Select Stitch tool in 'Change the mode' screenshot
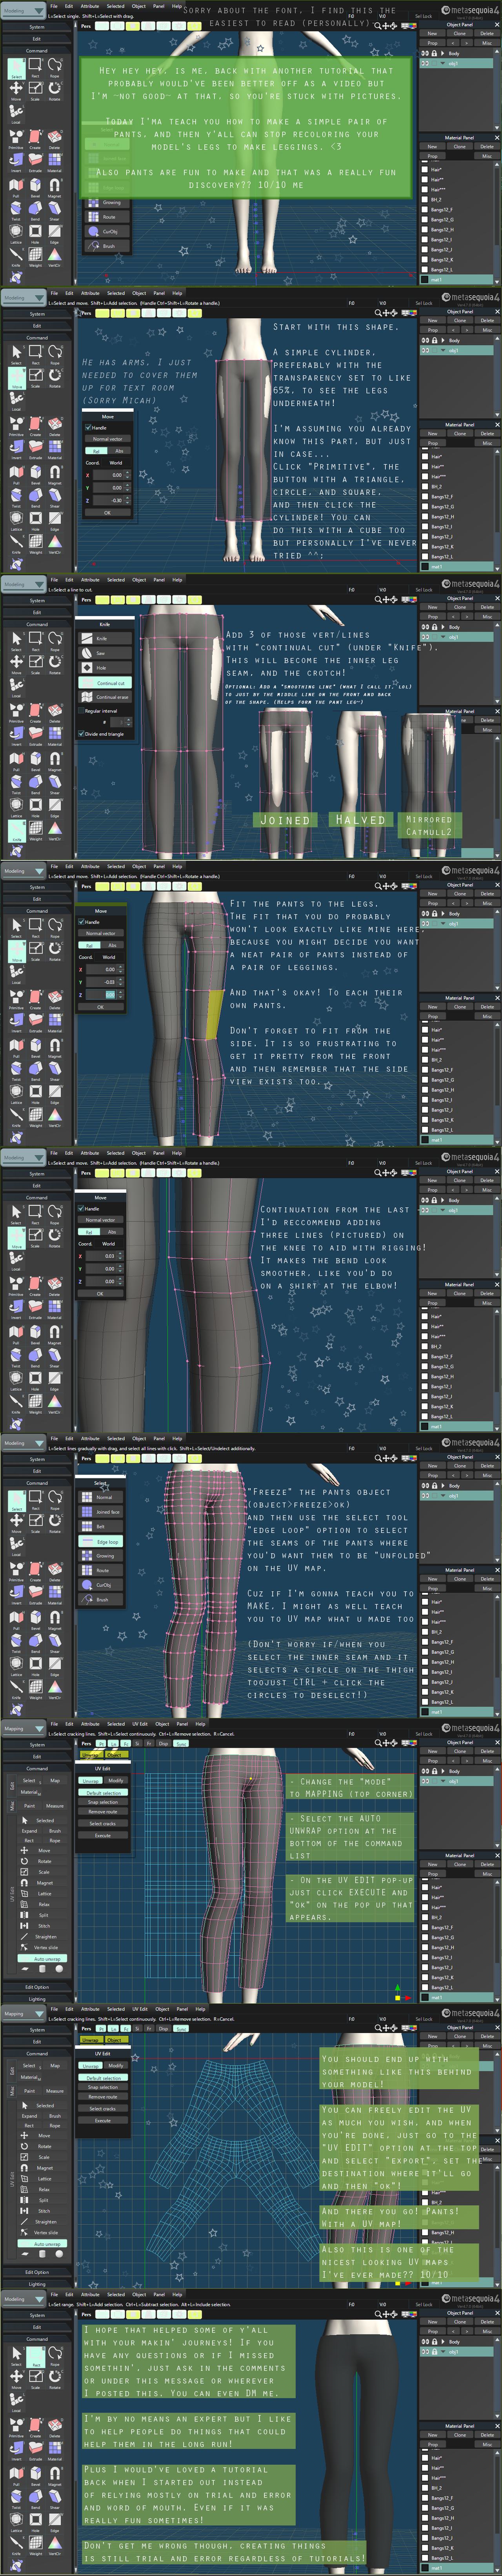This screenshot has height=2576, width=502. point(41,1926)
